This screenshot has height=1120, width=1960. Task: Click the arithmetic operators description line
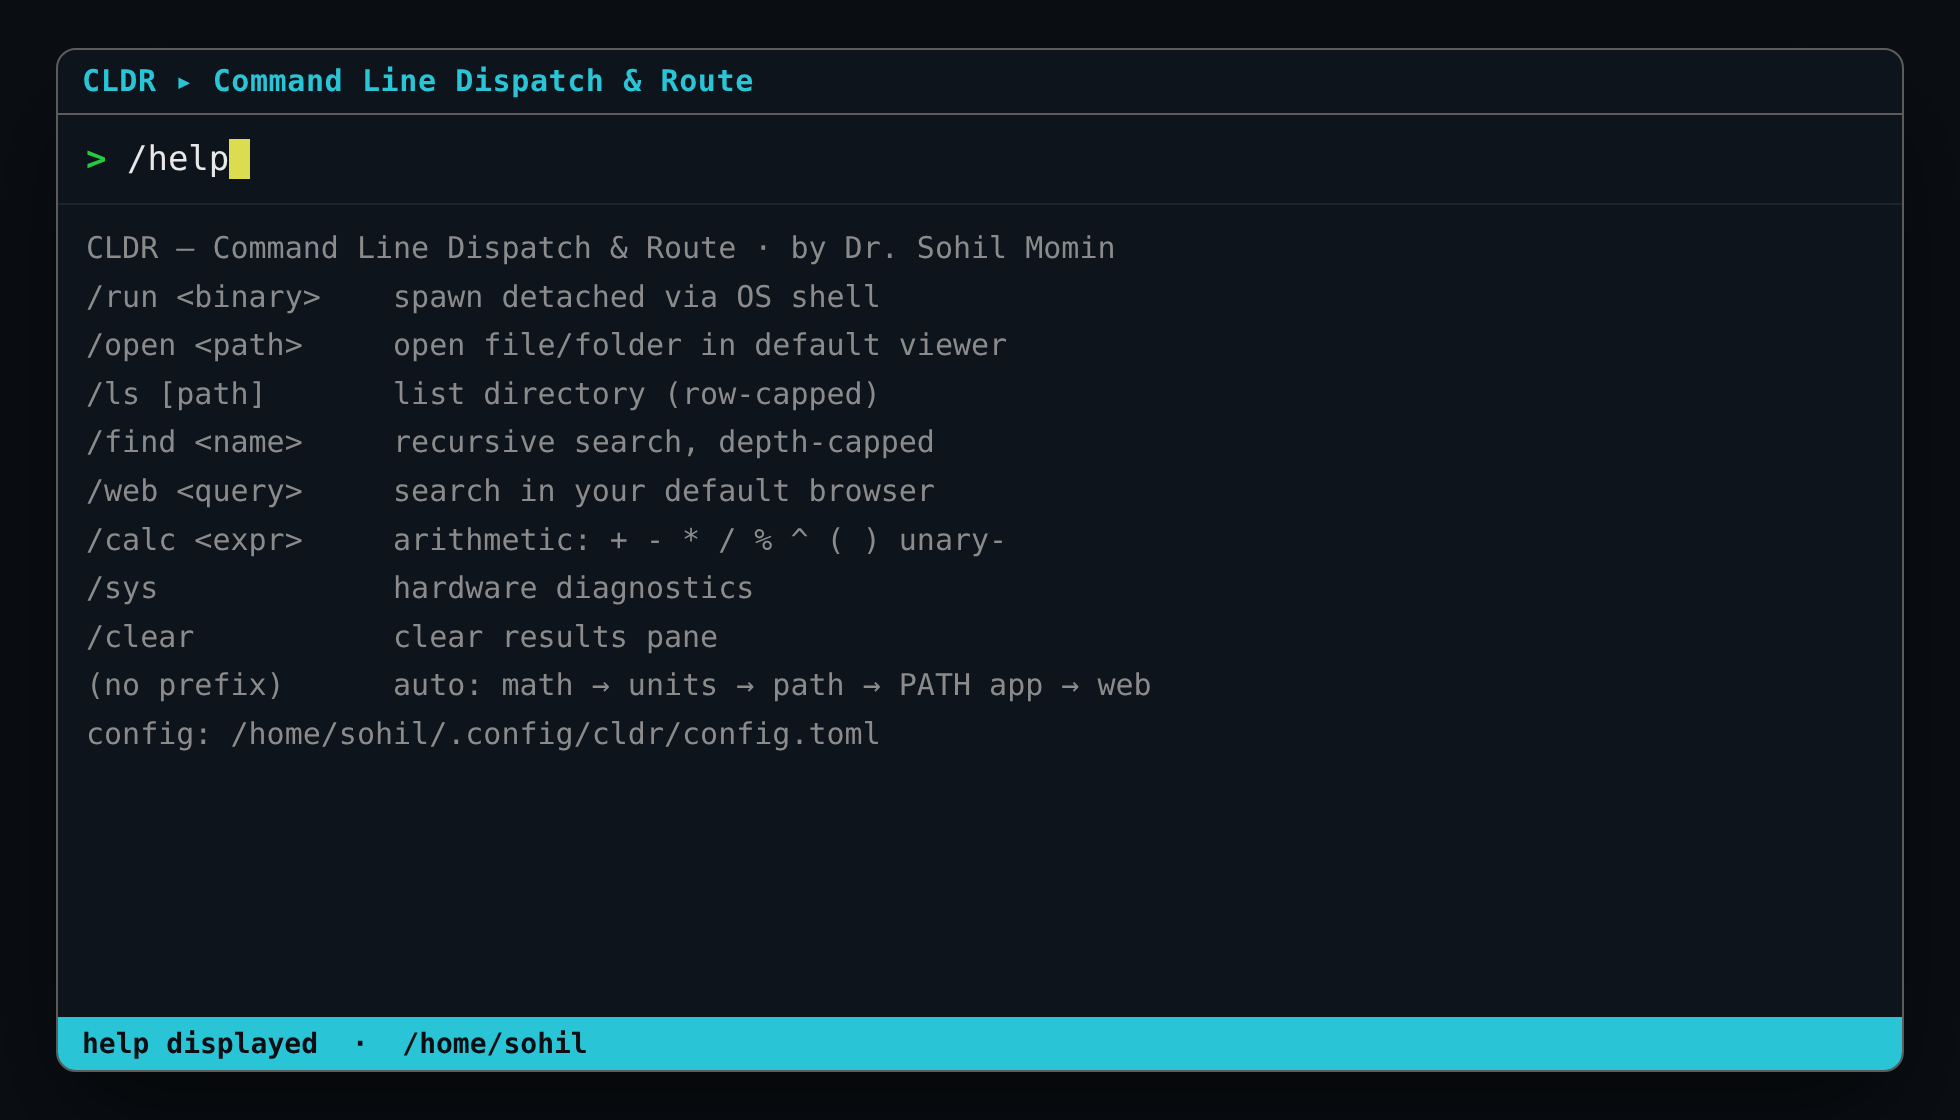[699, 540]
